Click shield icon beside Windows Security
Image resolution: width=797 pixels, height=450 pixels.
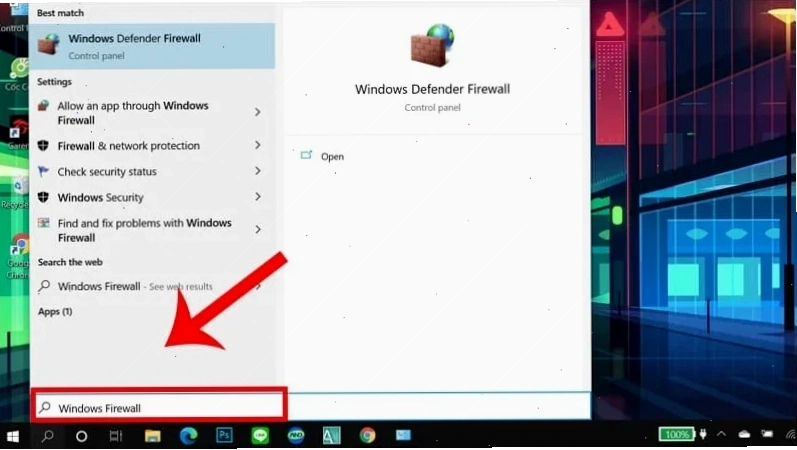pyautogui.click(x=43, y=197)
